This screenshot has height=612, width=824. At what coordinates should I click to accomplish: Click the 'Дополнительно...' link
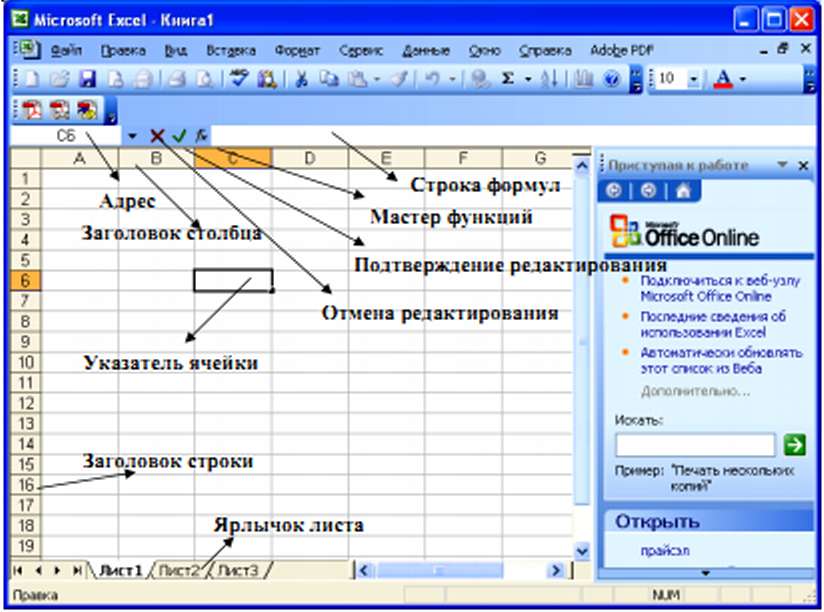(696, 391)
